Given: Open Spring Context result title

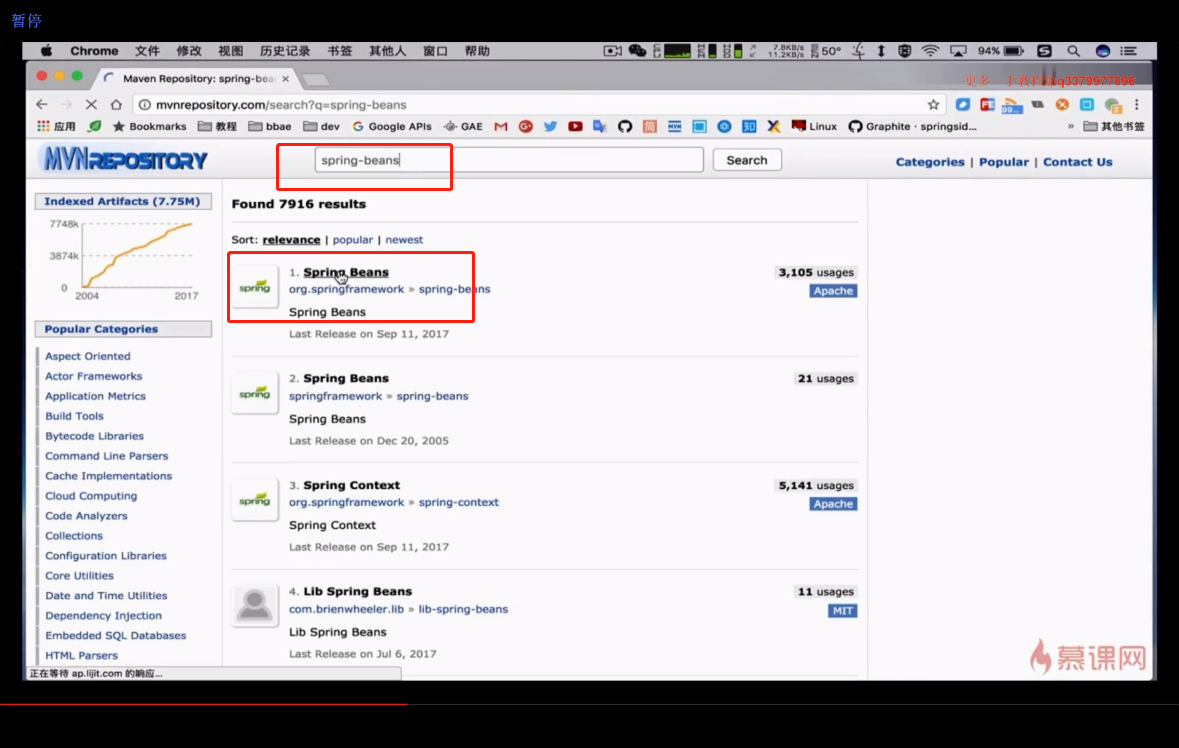Looking at the screenshot, I should pyautogui.click(x=351, y=485).
